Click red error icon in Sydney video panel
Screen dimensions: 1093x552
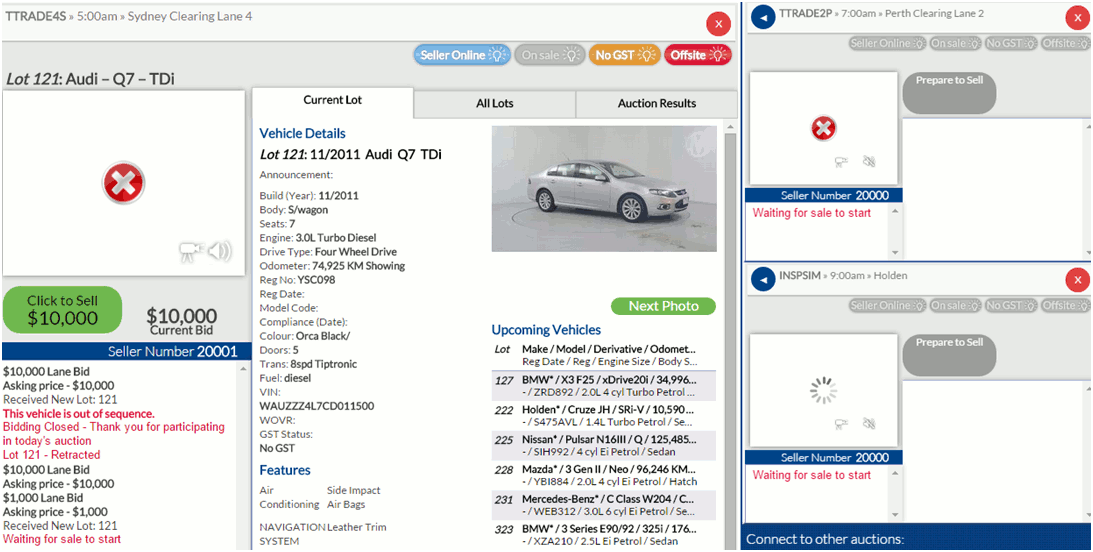(x=124, y=183)
